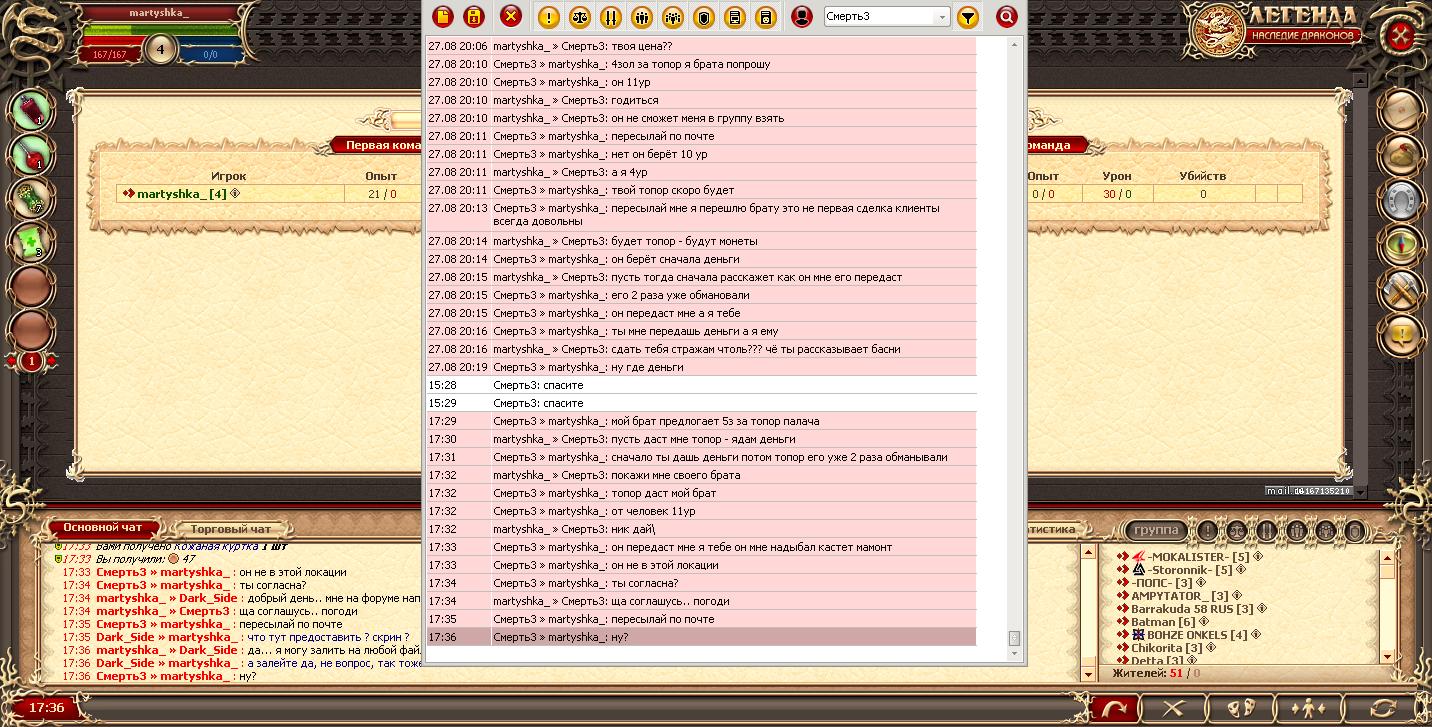
Task: Click the blue mana bar showing 0/0
Action: 210,54
